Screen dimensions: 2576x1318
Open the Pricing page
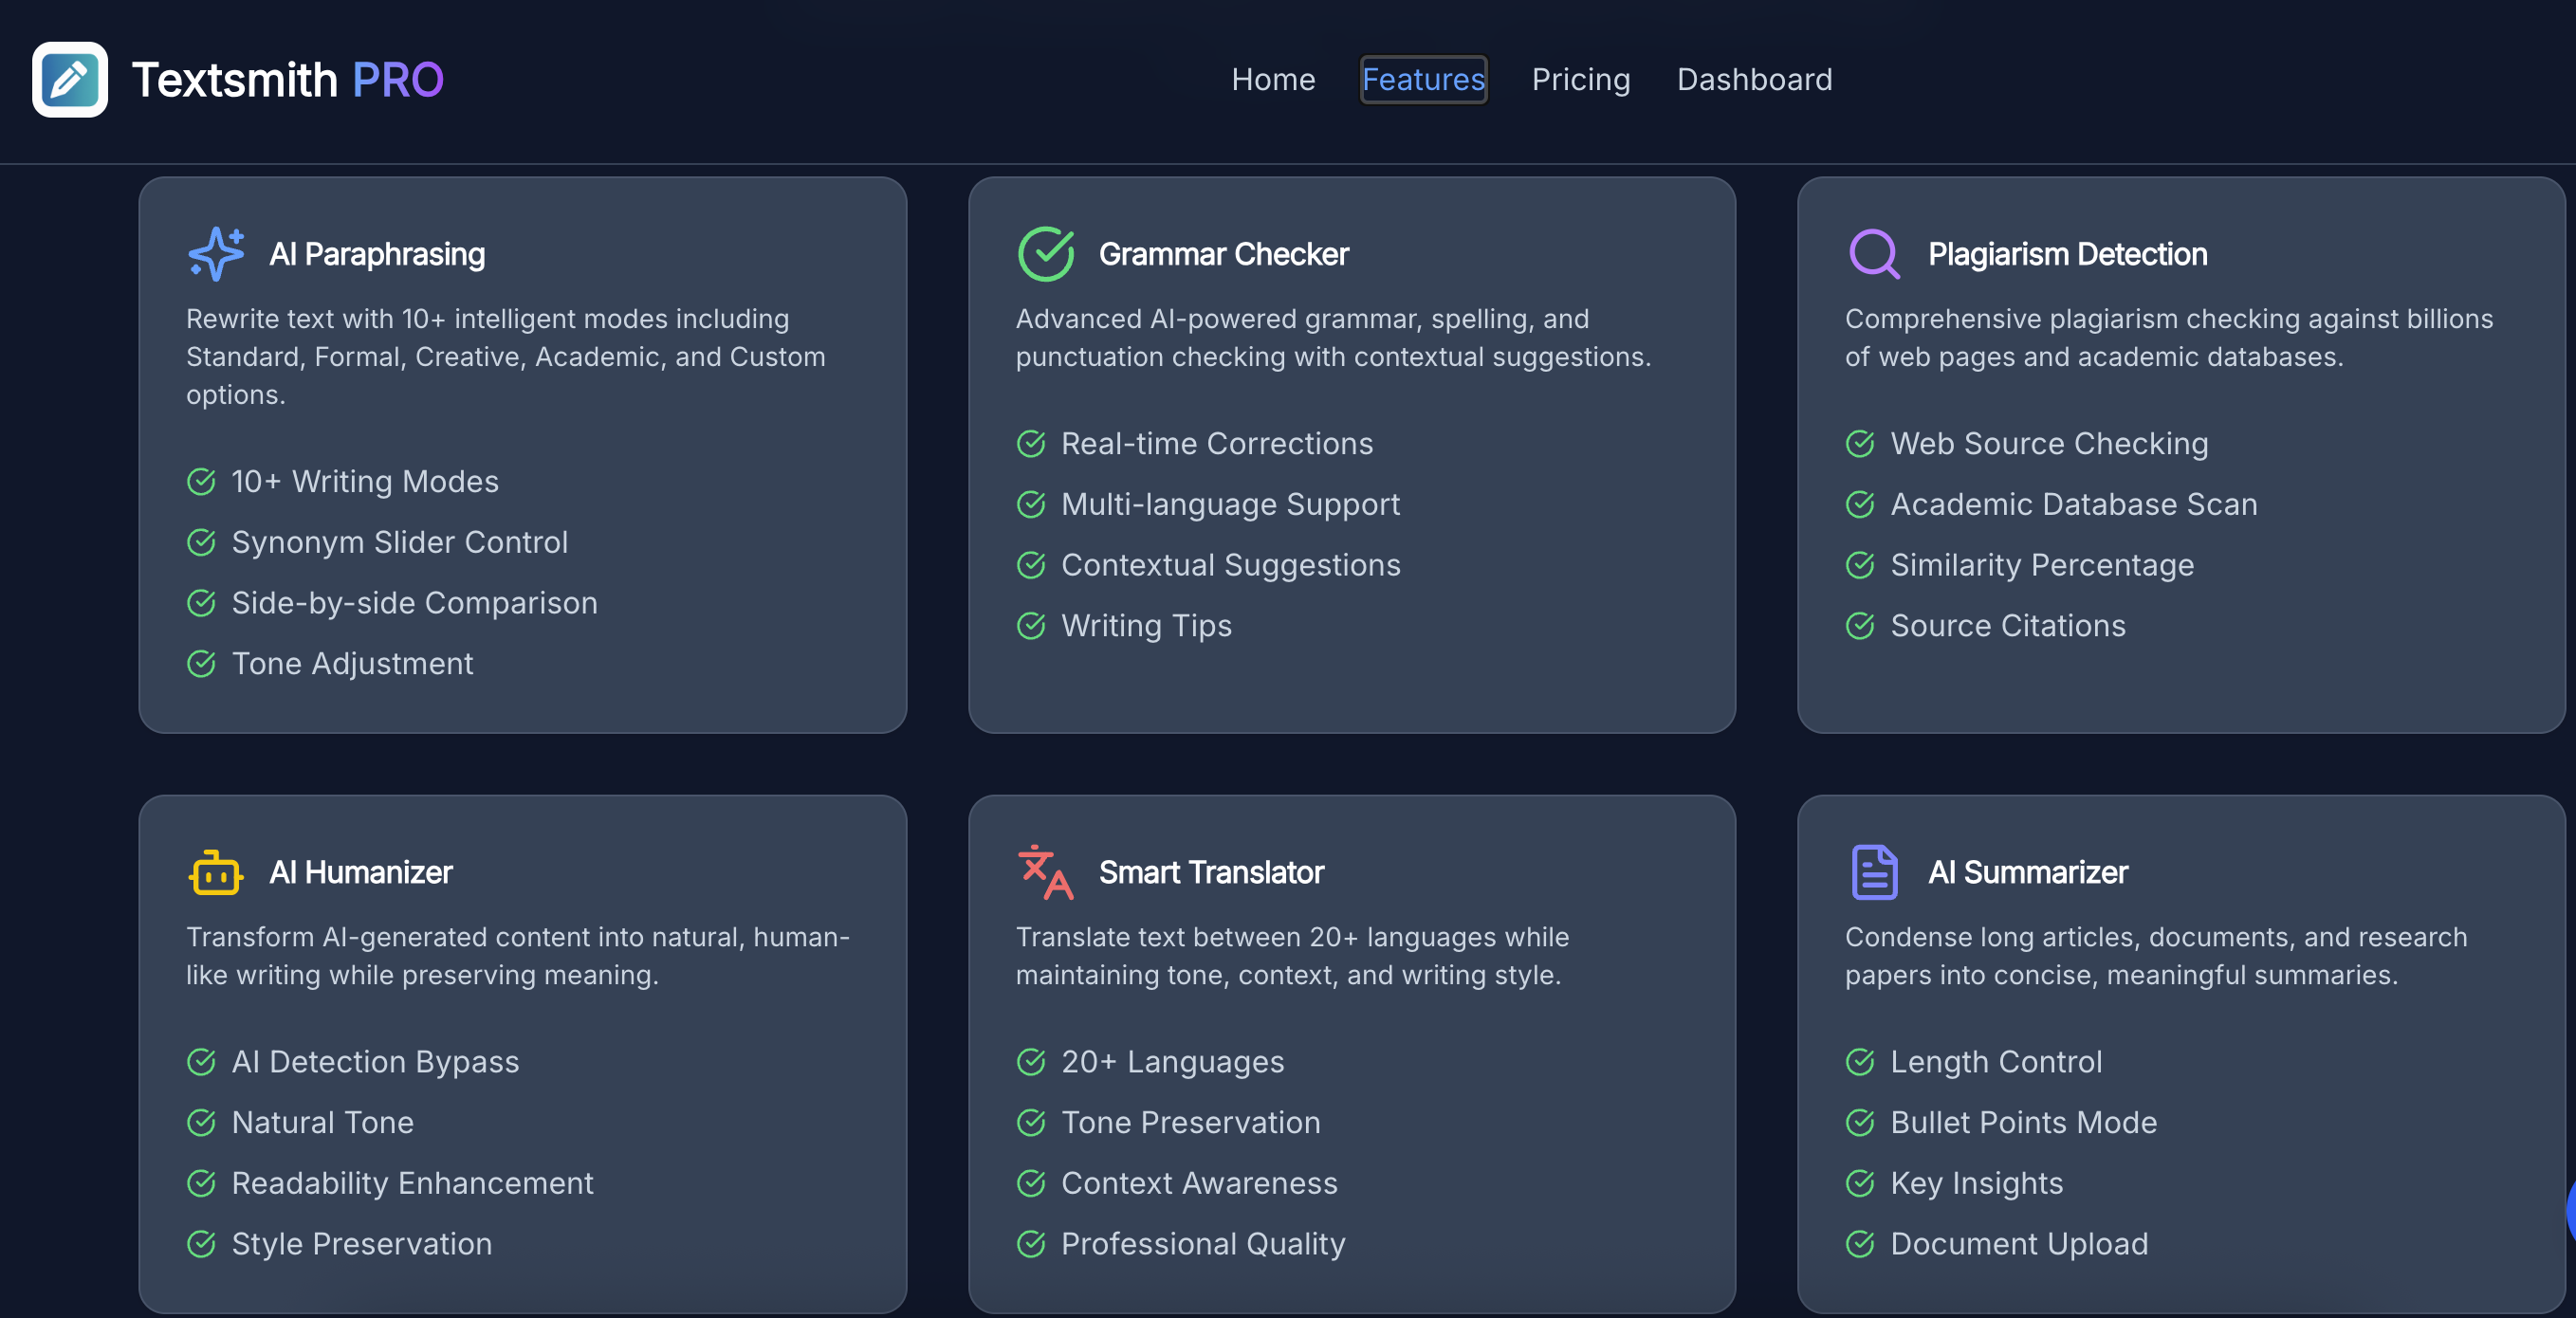coord(1580,79)
